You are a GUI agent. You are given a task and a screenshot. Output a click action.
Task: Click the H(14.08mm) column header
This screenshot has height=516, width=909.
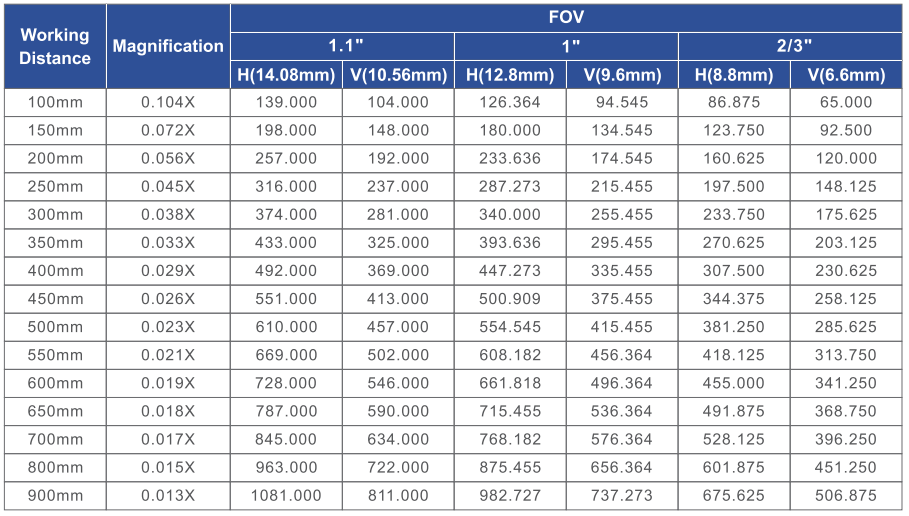pos(286,75)
